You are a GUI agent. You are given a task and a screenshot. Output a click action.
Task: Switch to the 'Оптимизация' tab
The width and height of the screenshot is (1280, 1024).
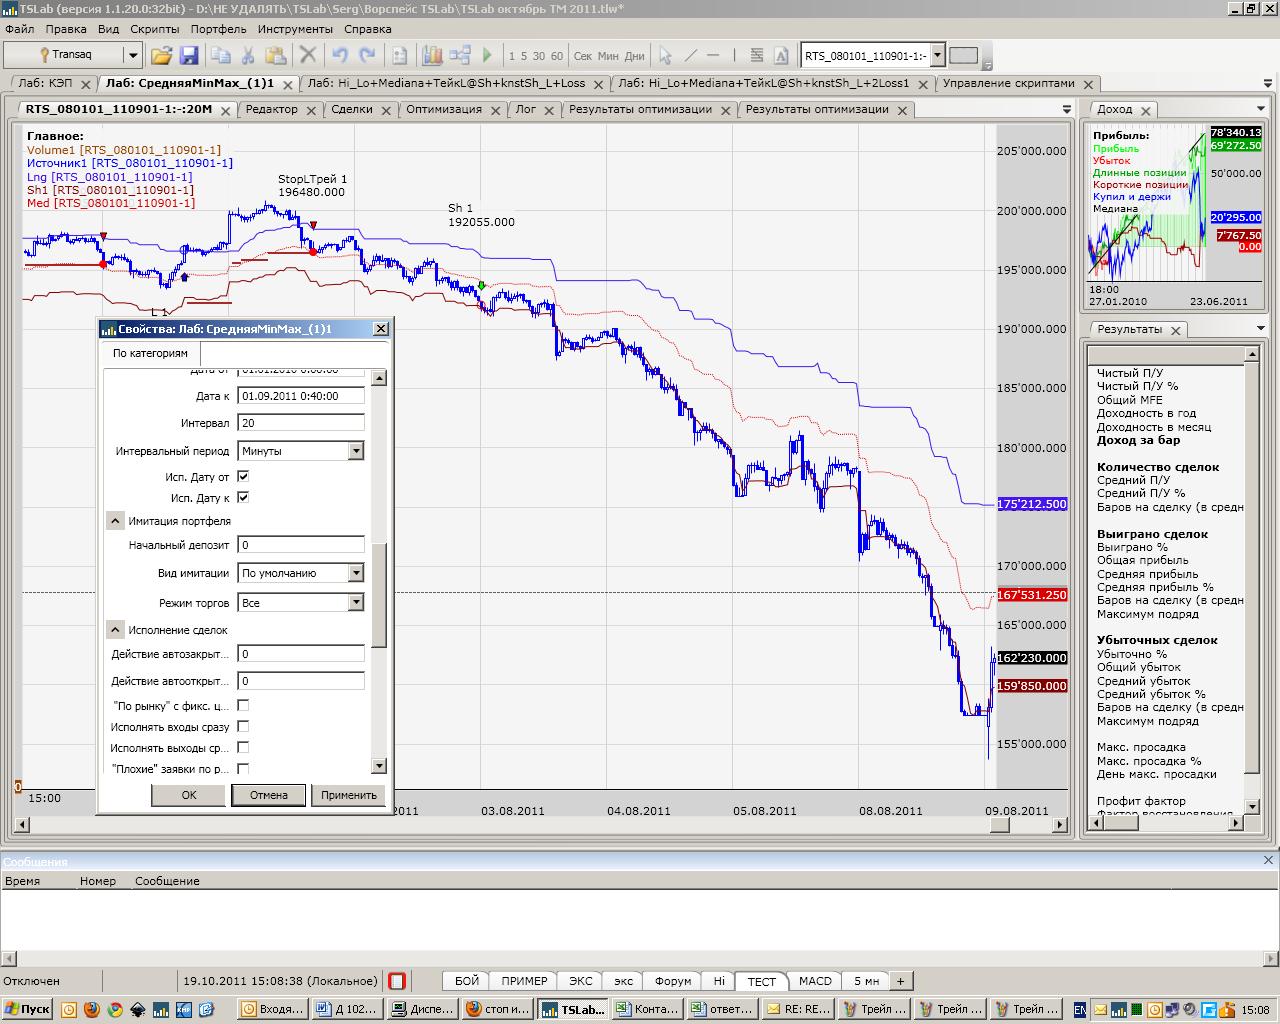click(x=443, y=109)
